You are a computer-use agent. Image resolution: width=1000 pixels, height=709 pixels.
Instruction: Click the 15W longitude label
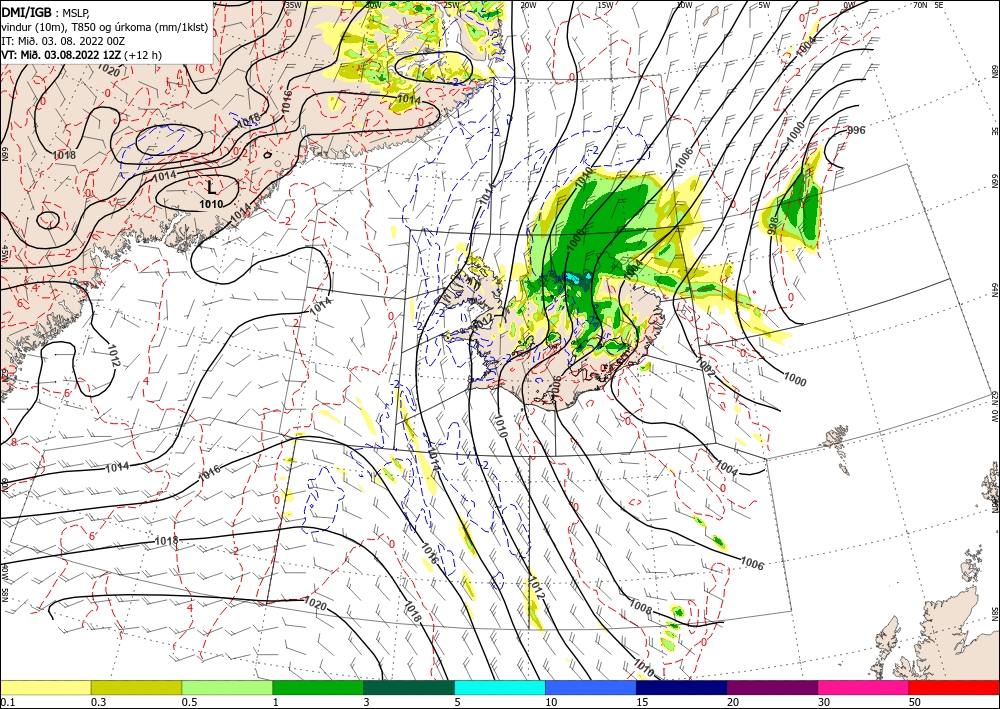605,5
